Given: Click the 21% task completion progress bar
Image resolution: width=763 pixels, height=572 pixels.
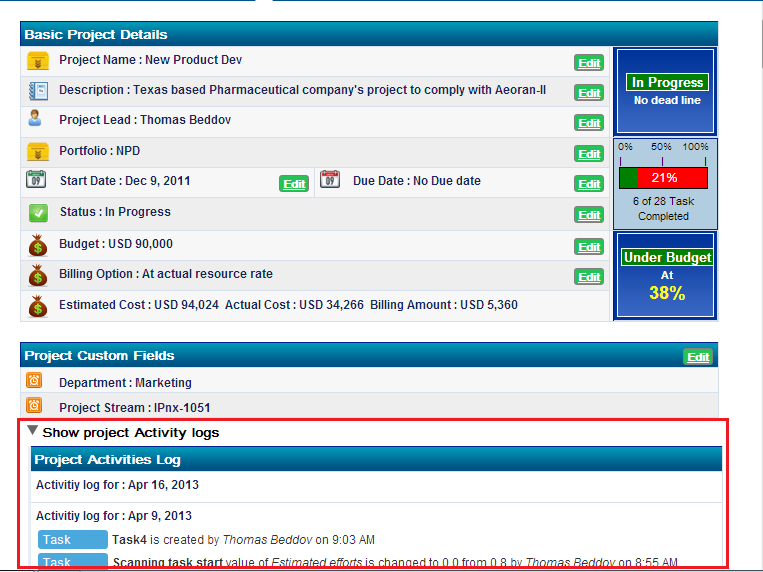Looking at the screenshot, I should point(664,178).
